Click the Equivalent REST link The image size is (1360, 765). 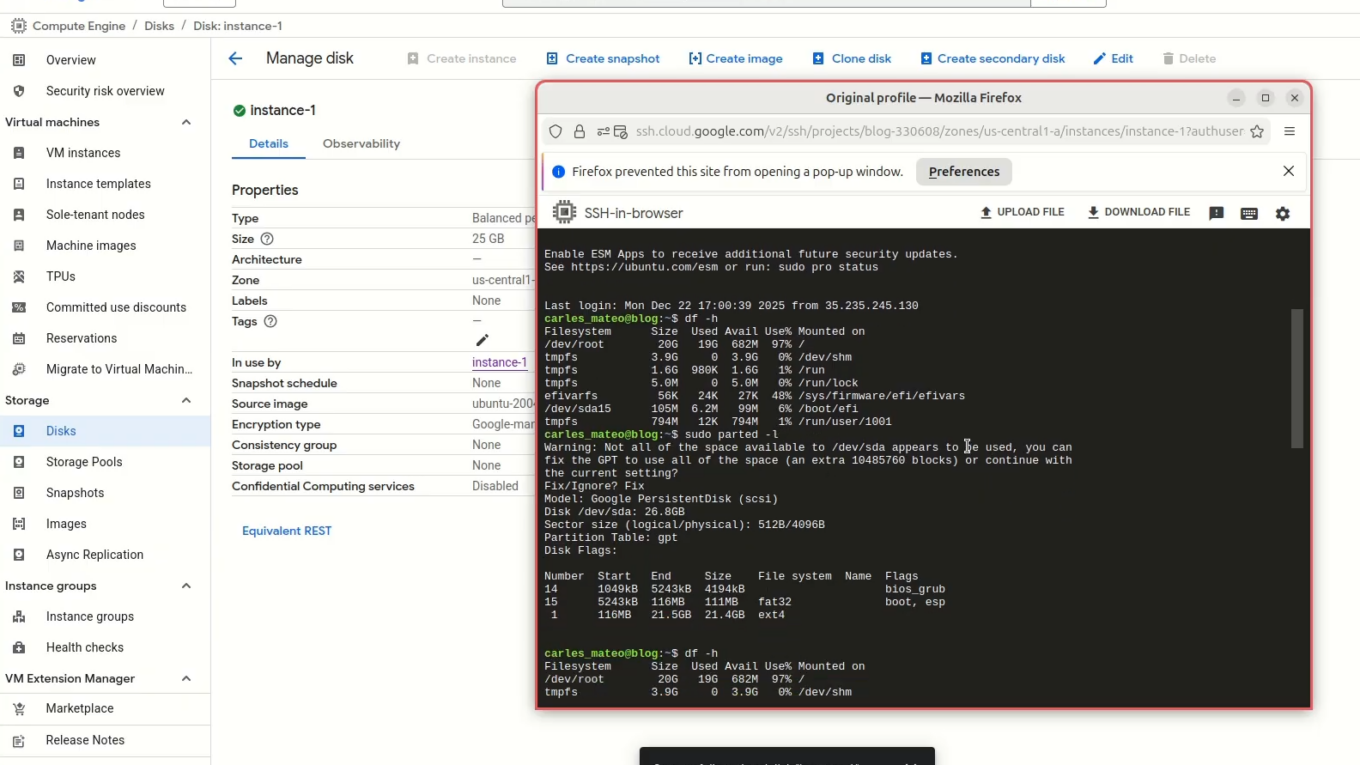pyautogui.click(x=286, y=531)
